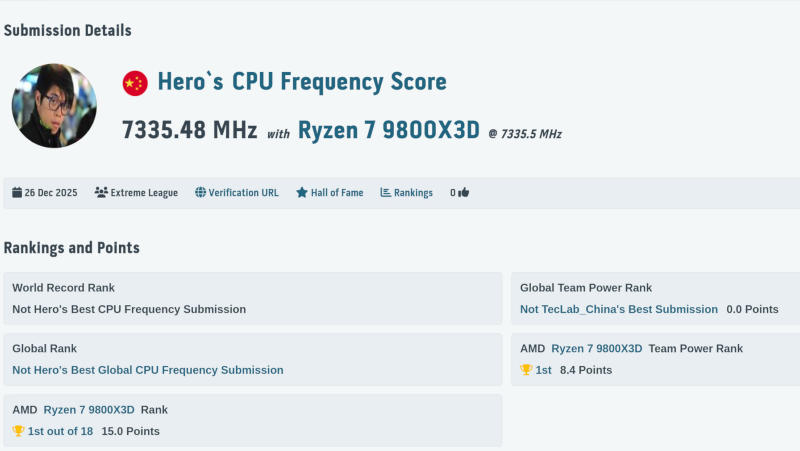Open Not Hero's Best Global CPU Frequency Submission

147,370
